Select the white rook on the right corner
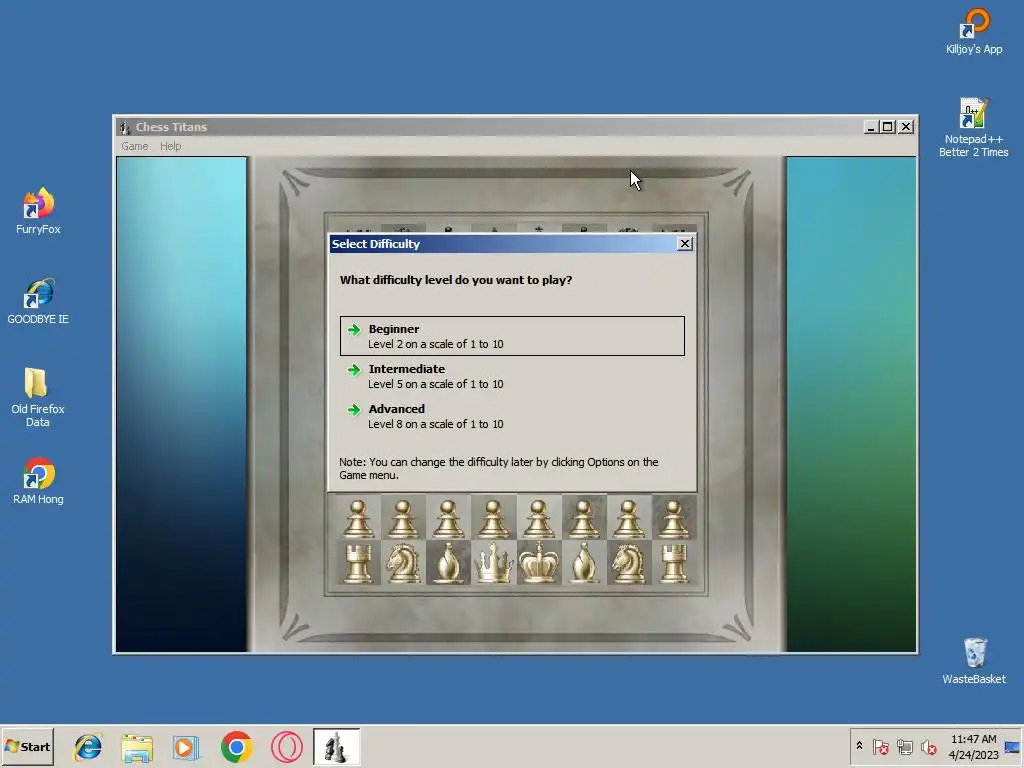The width and height of the screenshot is (1024, 768). tap(673, 562)
